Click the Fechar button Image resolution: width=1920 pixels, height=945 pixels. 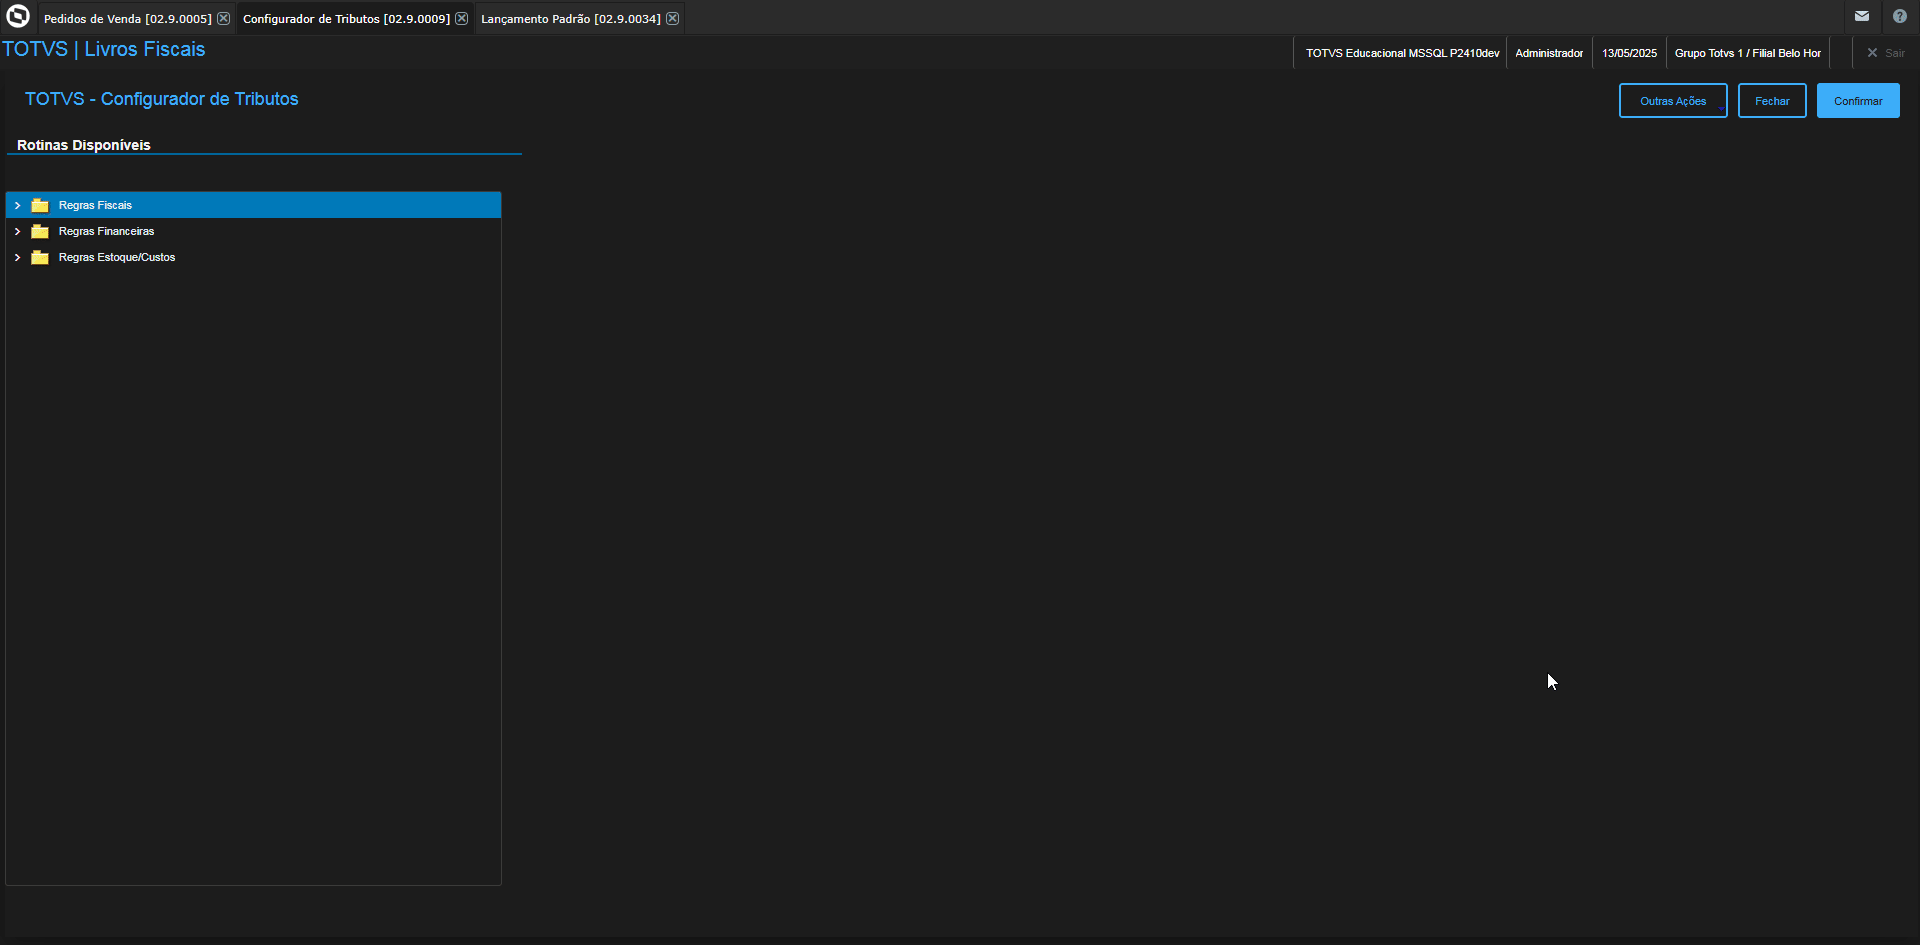coord(1772,101)
